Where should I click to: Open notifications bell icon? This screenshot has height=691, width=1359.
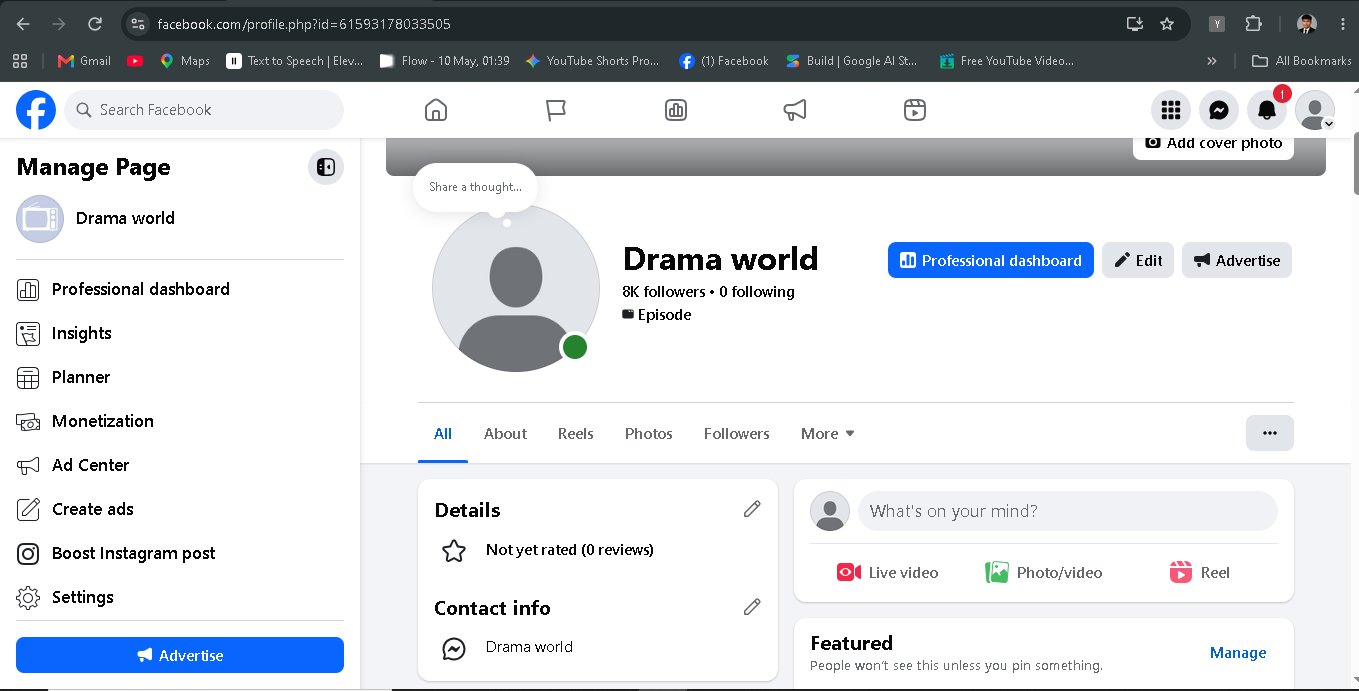click(1267, 110)
